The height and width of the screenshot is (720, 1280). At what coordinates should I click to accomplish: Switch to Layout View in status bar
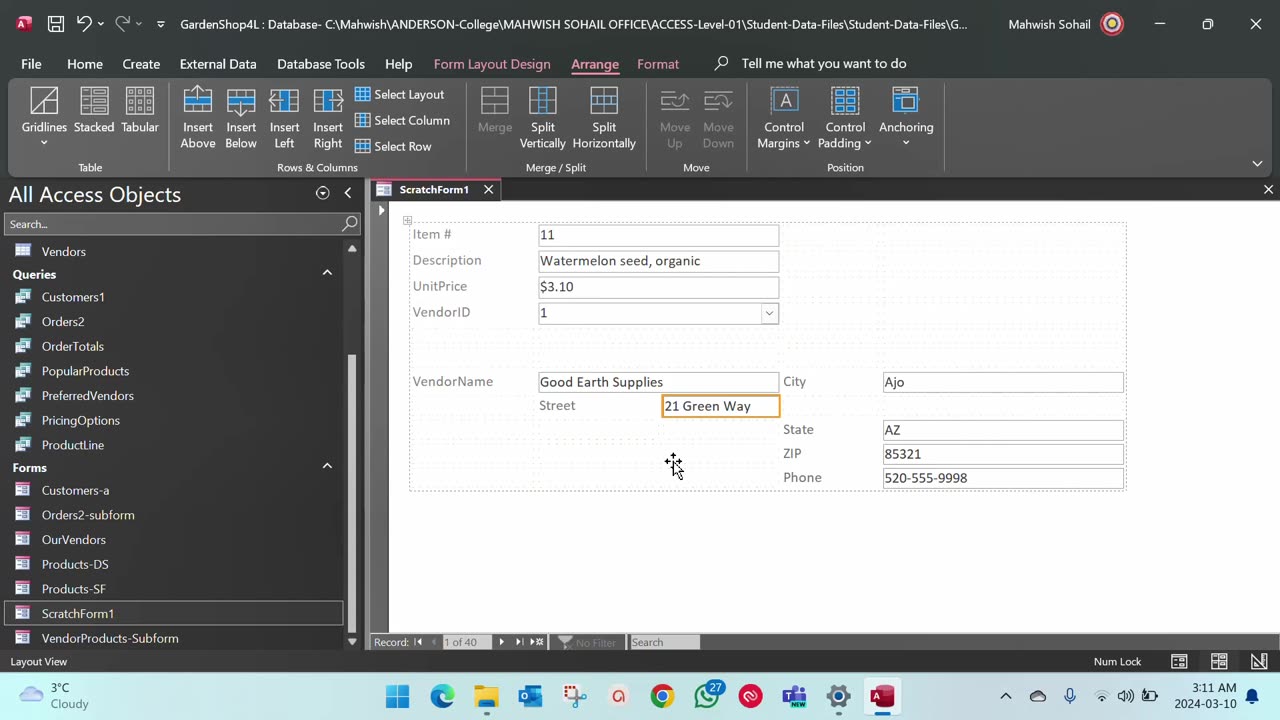[1219, 661]
